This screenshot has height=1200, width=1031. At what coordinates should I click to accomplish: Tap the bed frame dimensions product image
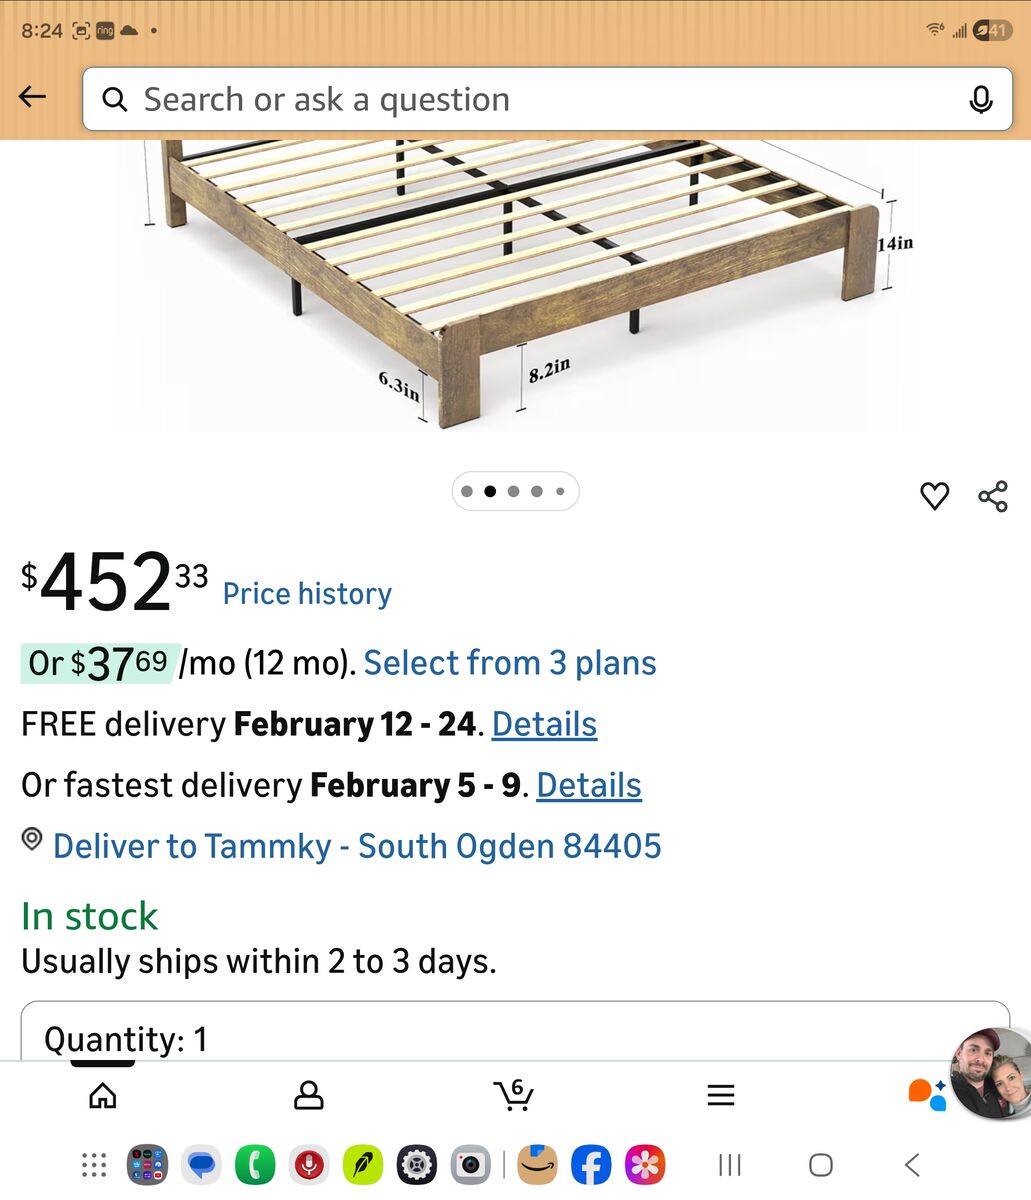pos(515,285)
